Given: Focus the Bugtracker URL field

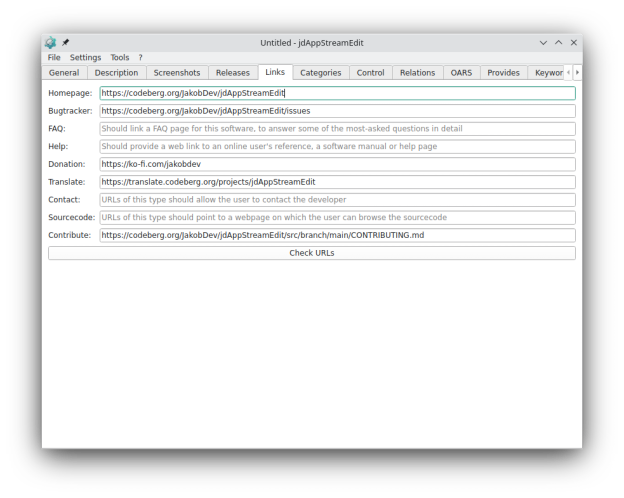Looking at the screenshot, I should coord(337,111).
